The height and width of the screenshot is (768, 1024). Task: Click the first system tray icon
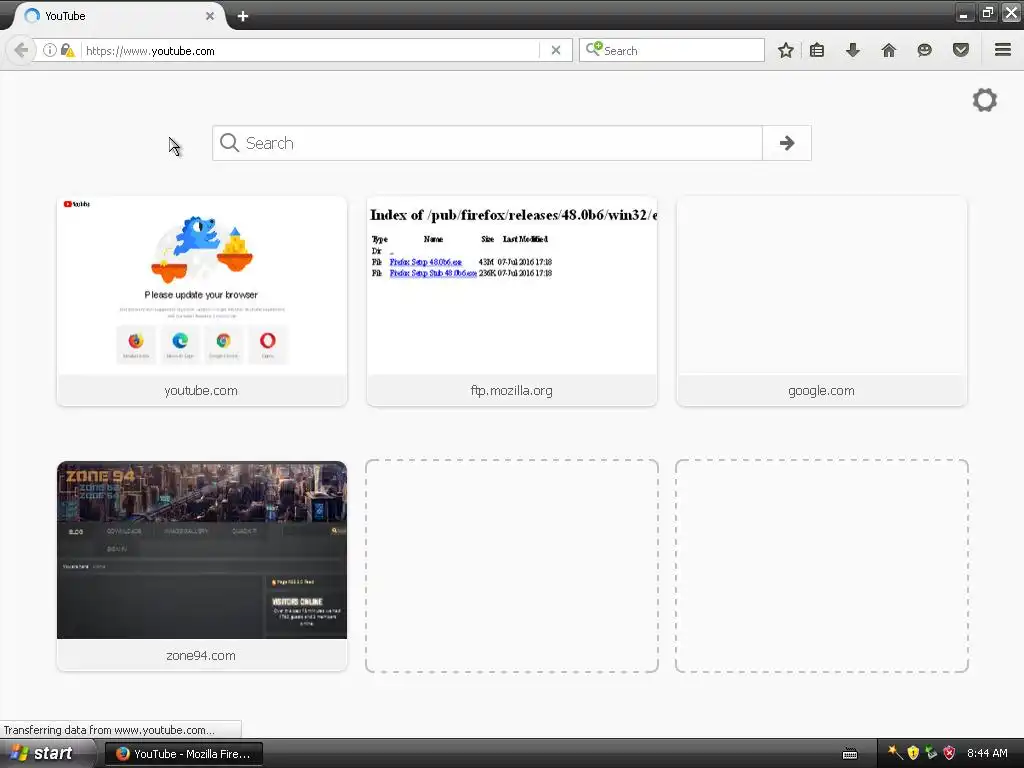[895, 753]
